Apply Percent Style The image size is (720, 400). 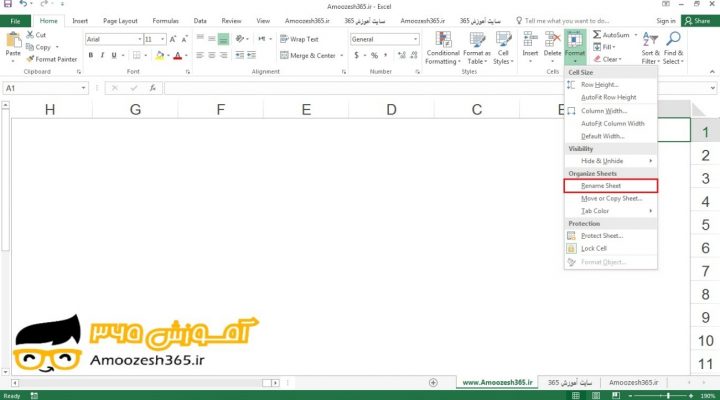click(x=375, y=56)
